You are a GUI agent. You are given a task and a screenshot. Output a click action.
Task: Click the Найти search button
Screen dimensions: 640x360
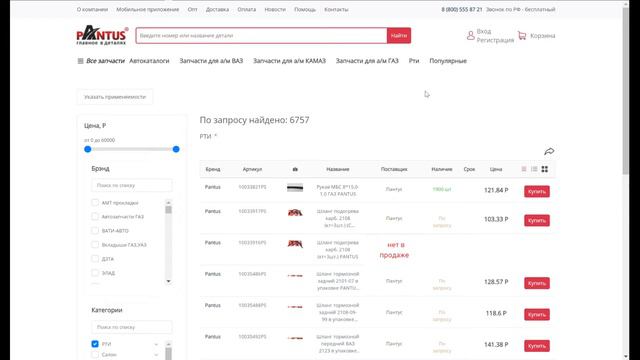pos(399,36)
